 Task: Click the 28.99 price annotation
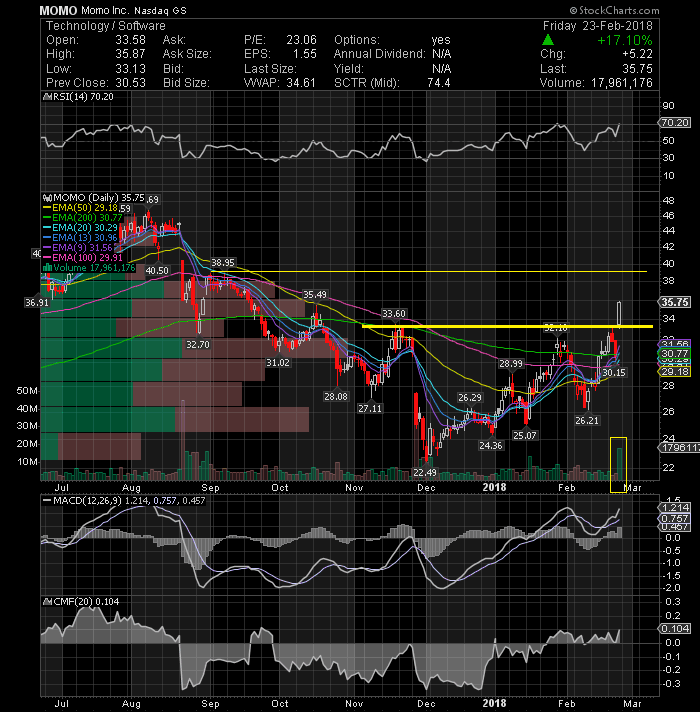(511, 364)
